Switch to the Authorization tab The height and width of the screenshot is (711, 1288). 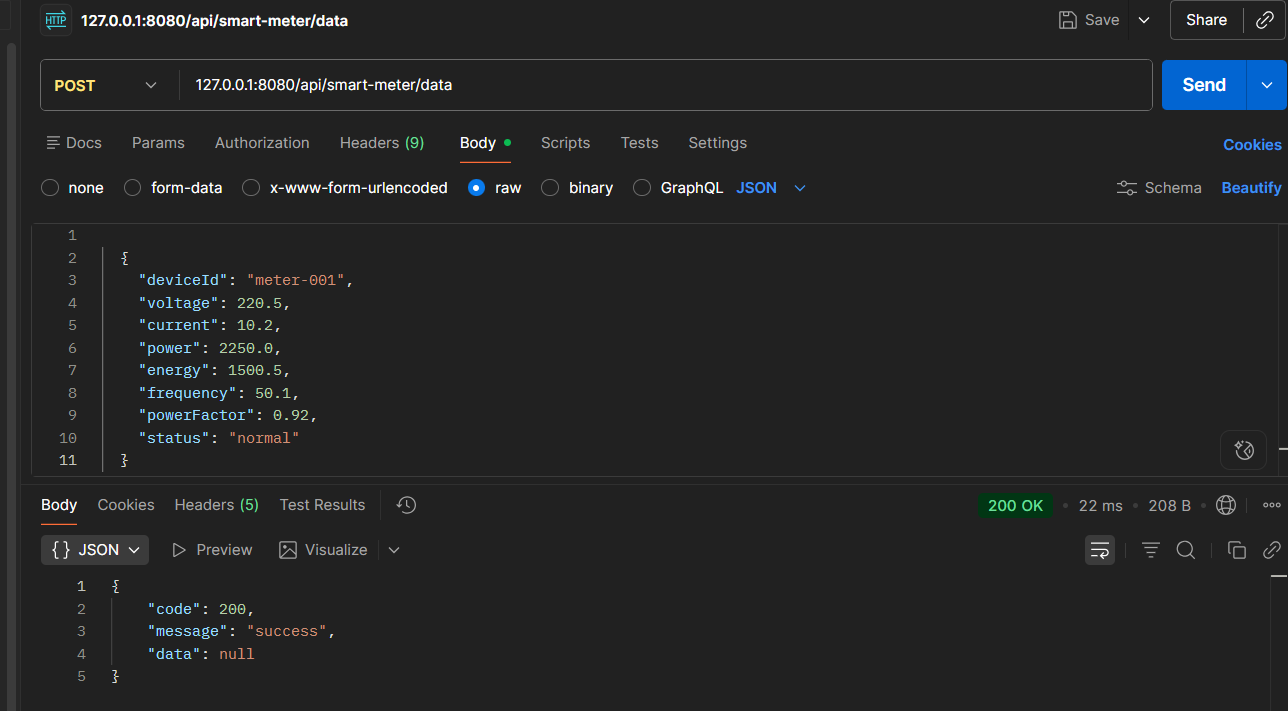[262, 143]
